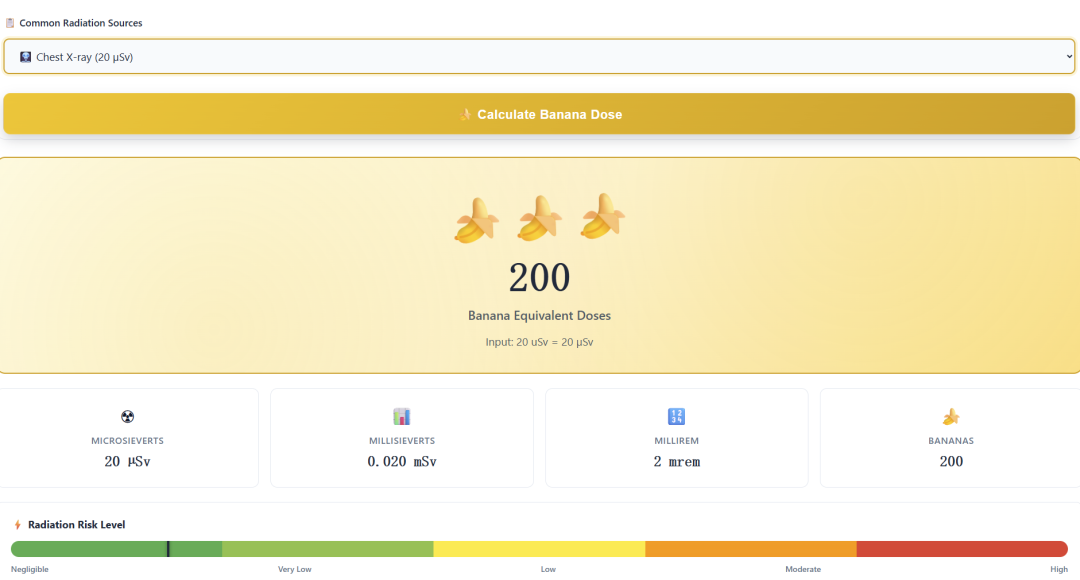Click the BANANAS card label
This screenshot has width=1080, height=580.
tap(951, 441)
